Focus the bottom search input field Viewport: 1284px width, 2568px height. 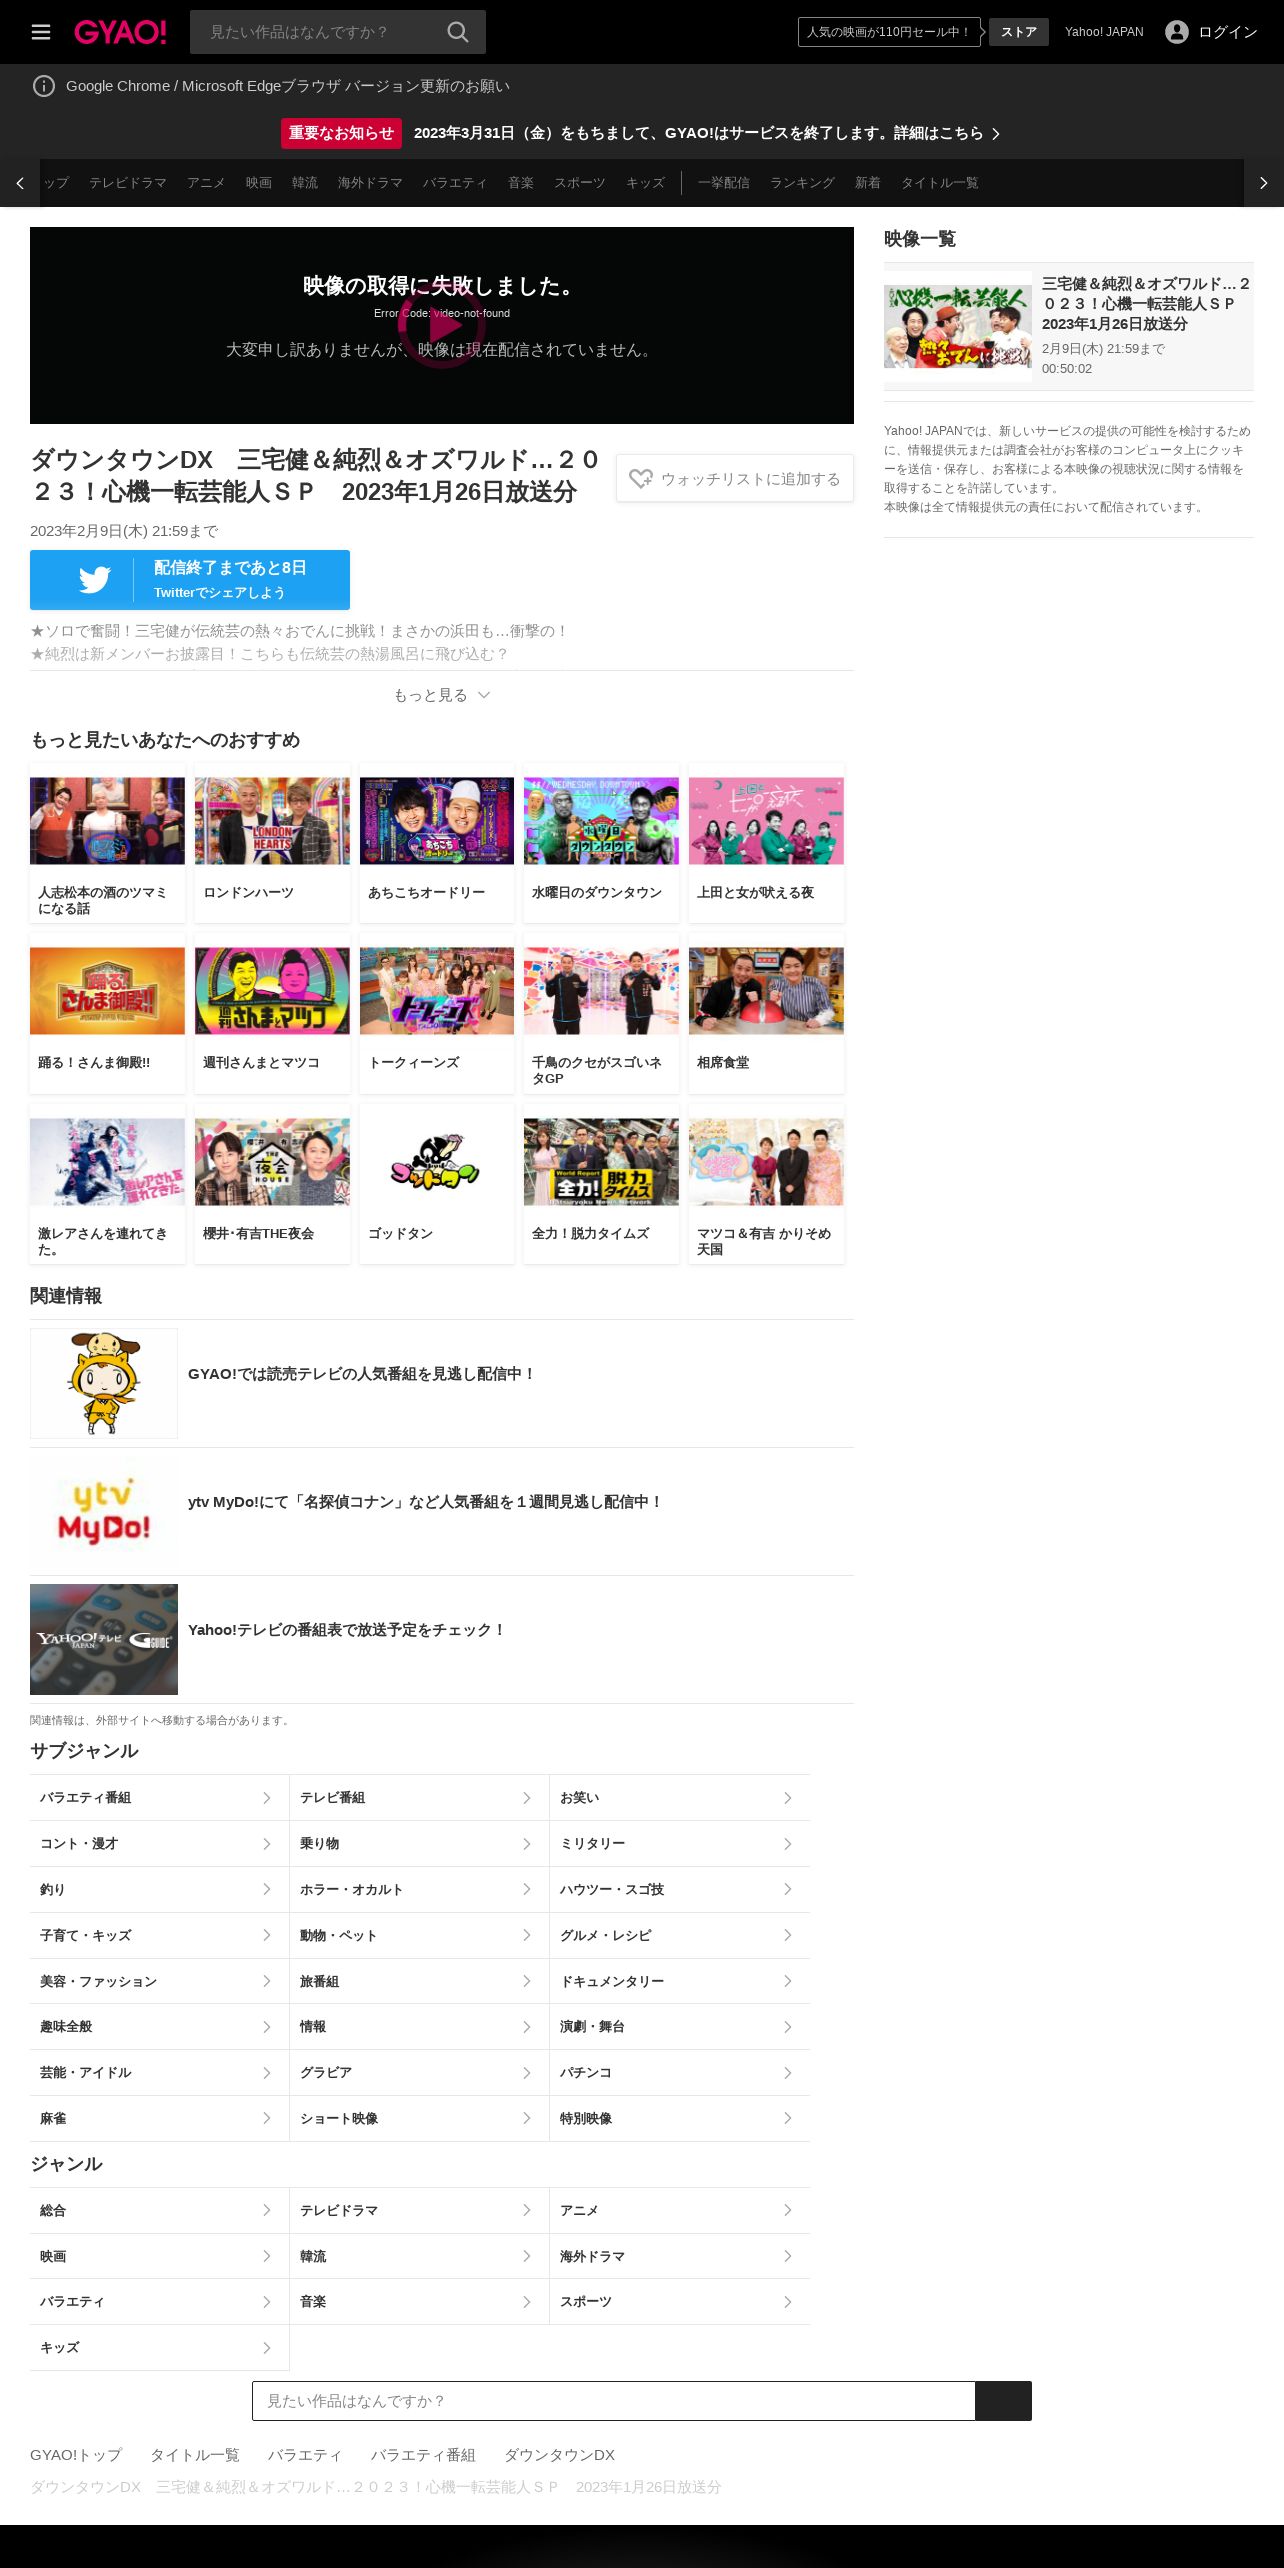click(x=614, y=2401)
